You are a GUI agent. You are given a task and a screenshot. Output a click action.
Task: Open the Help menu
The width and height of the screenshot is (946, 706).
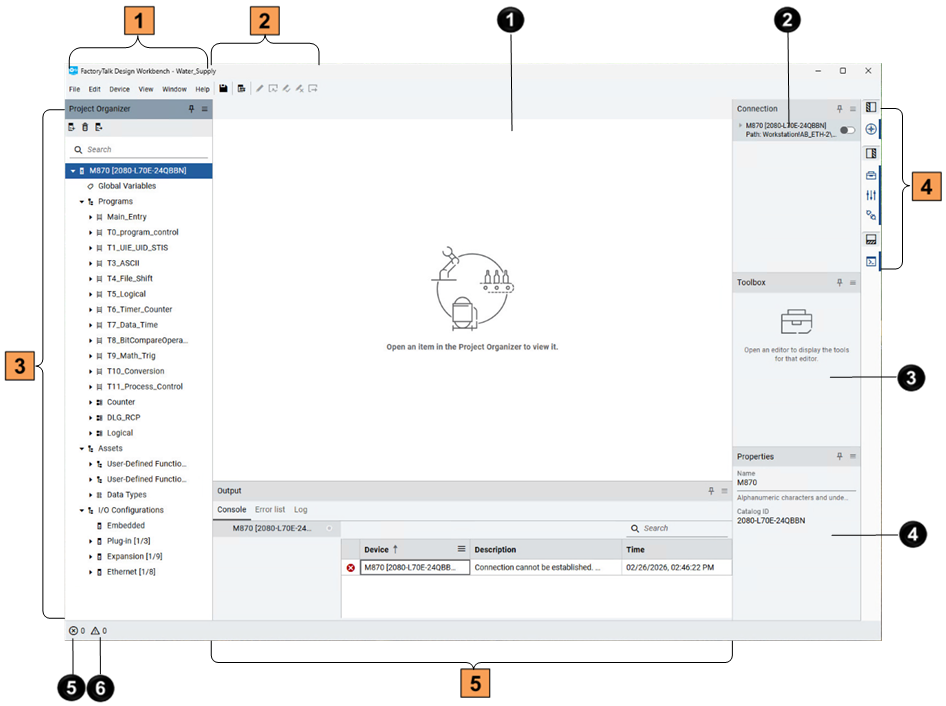[202, 89]
